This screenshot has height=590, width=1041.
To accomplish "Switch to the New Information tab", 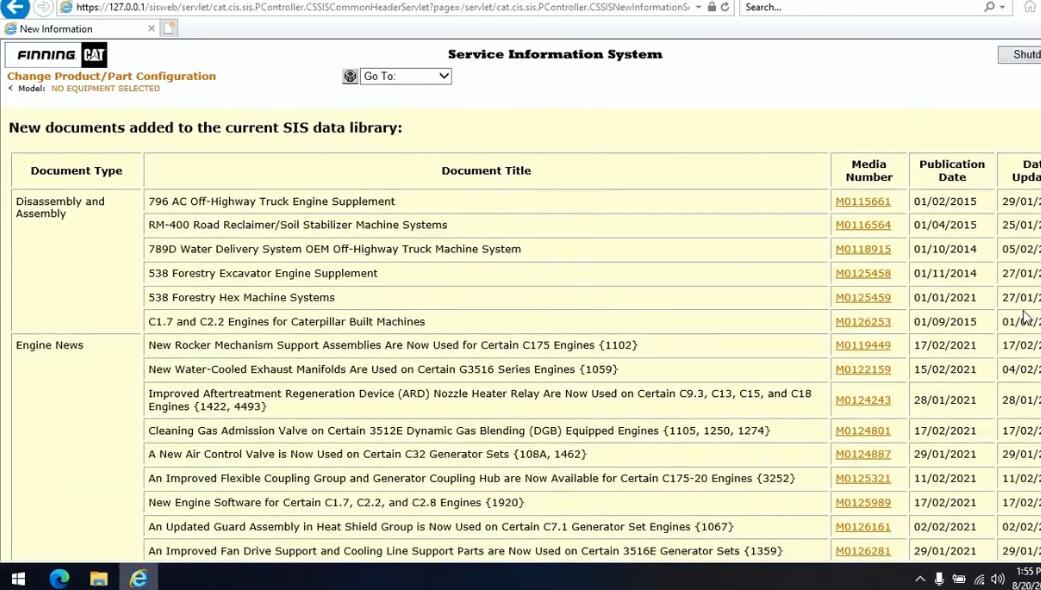I will coord(80,29).
